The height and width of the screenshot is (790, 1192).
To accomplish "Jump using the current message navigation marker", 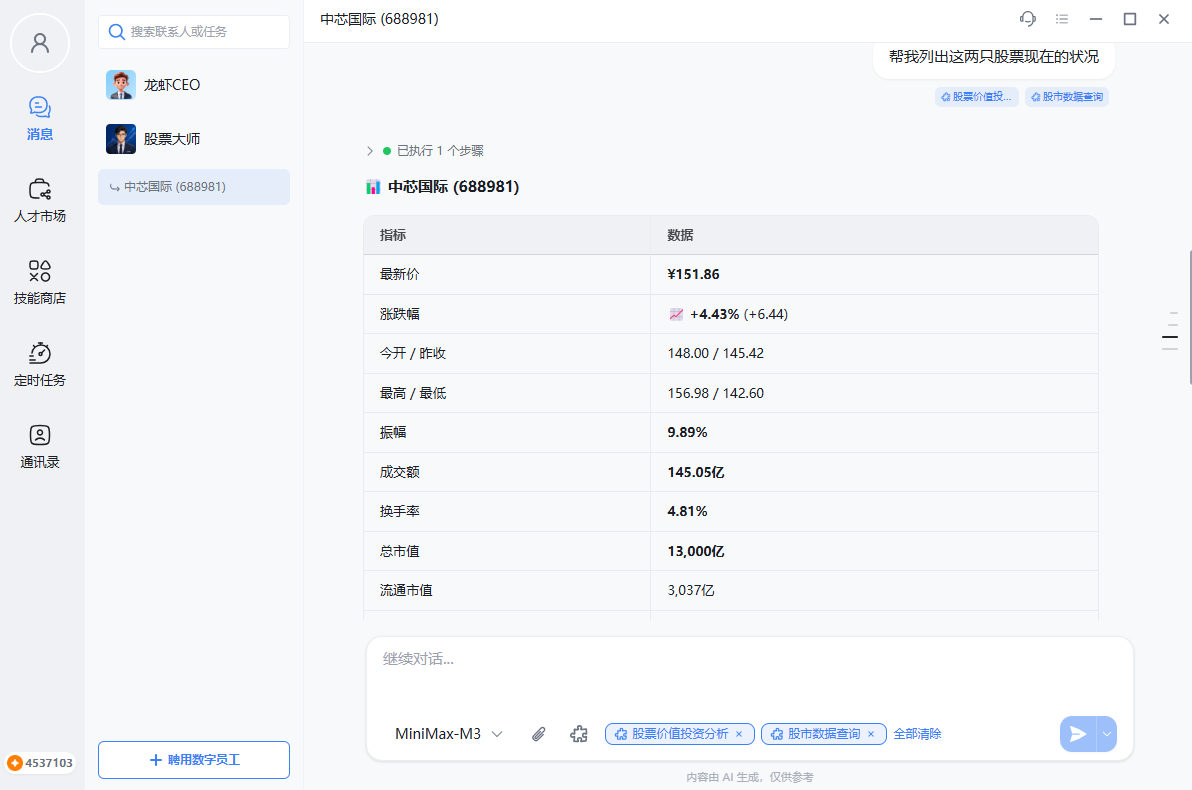I will [1170, 336].
